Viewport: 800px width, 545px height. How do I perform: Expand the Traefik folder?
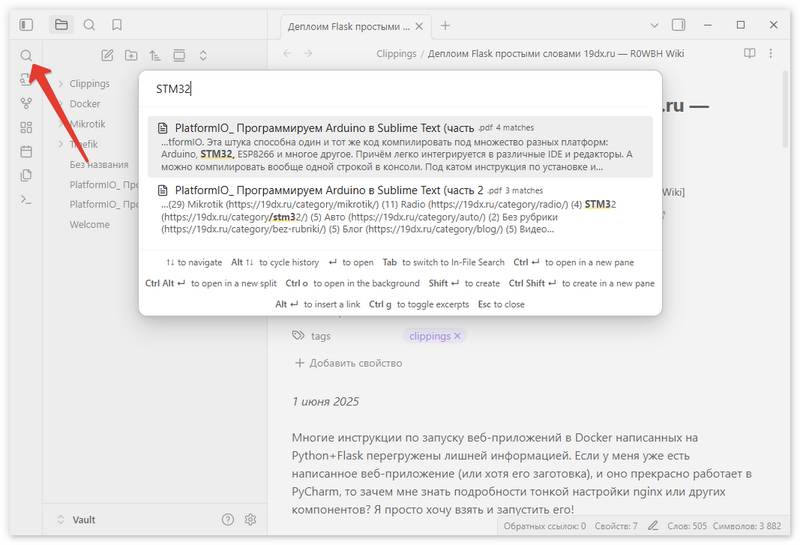(x=84, y=144)
